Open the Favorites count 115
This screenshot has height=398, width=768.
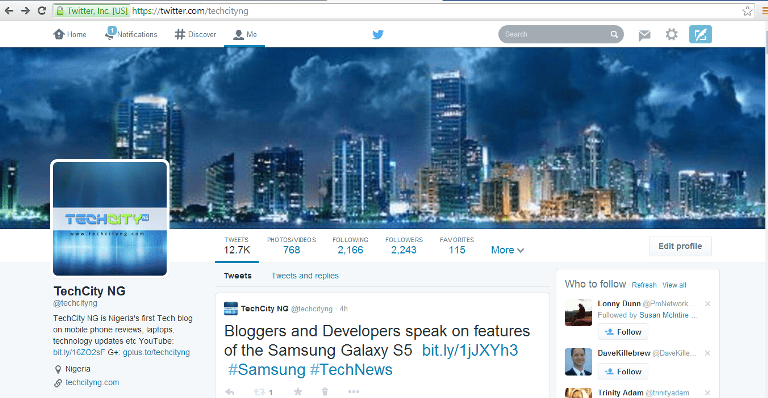(456, 245)
